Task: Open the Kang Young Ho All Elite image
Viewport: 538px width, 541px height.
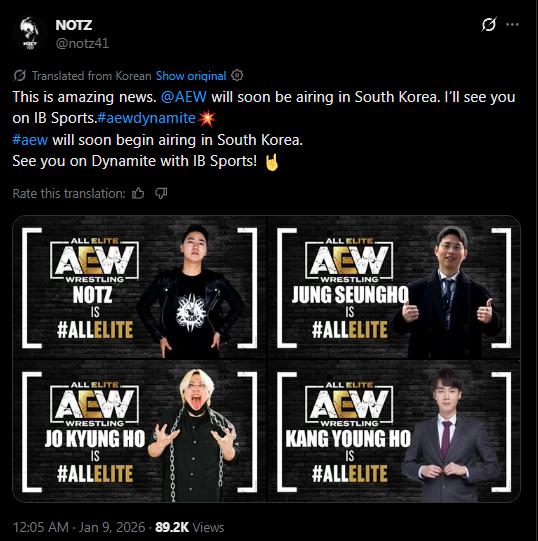Action: [x=394, y=431]
